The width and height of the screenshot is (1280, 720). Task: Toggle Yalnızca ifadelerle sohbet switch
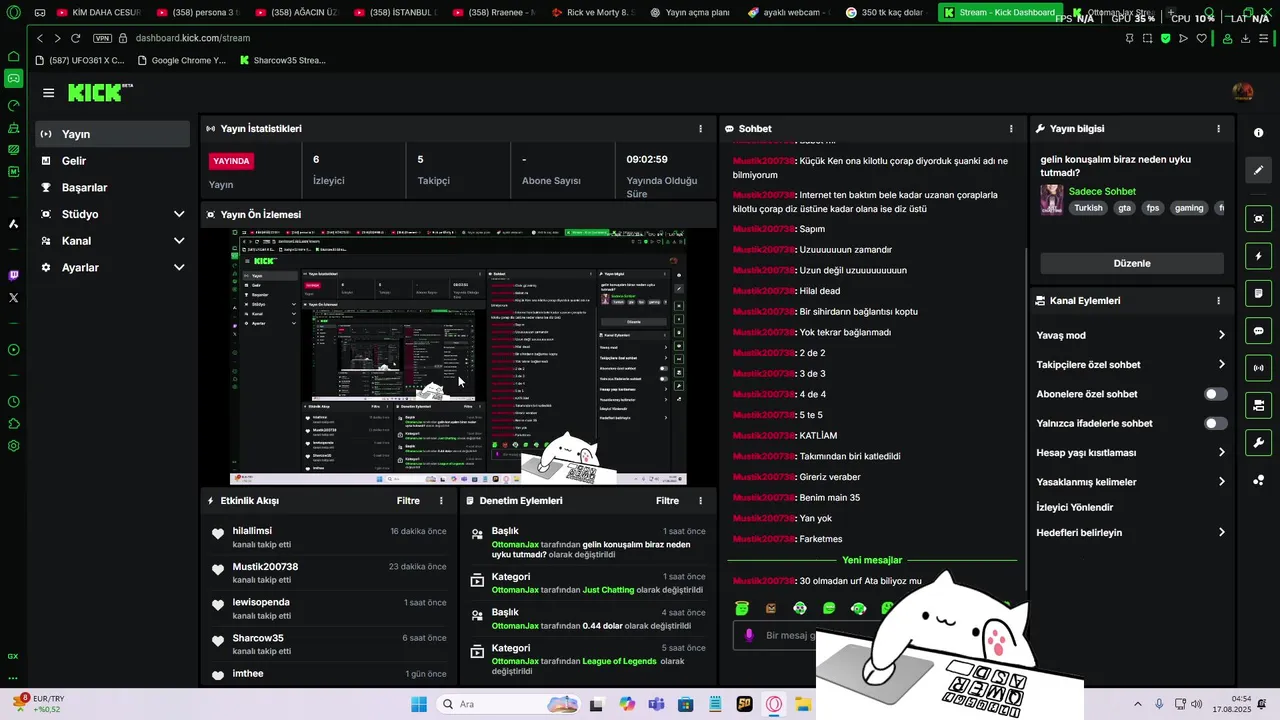1215,423
